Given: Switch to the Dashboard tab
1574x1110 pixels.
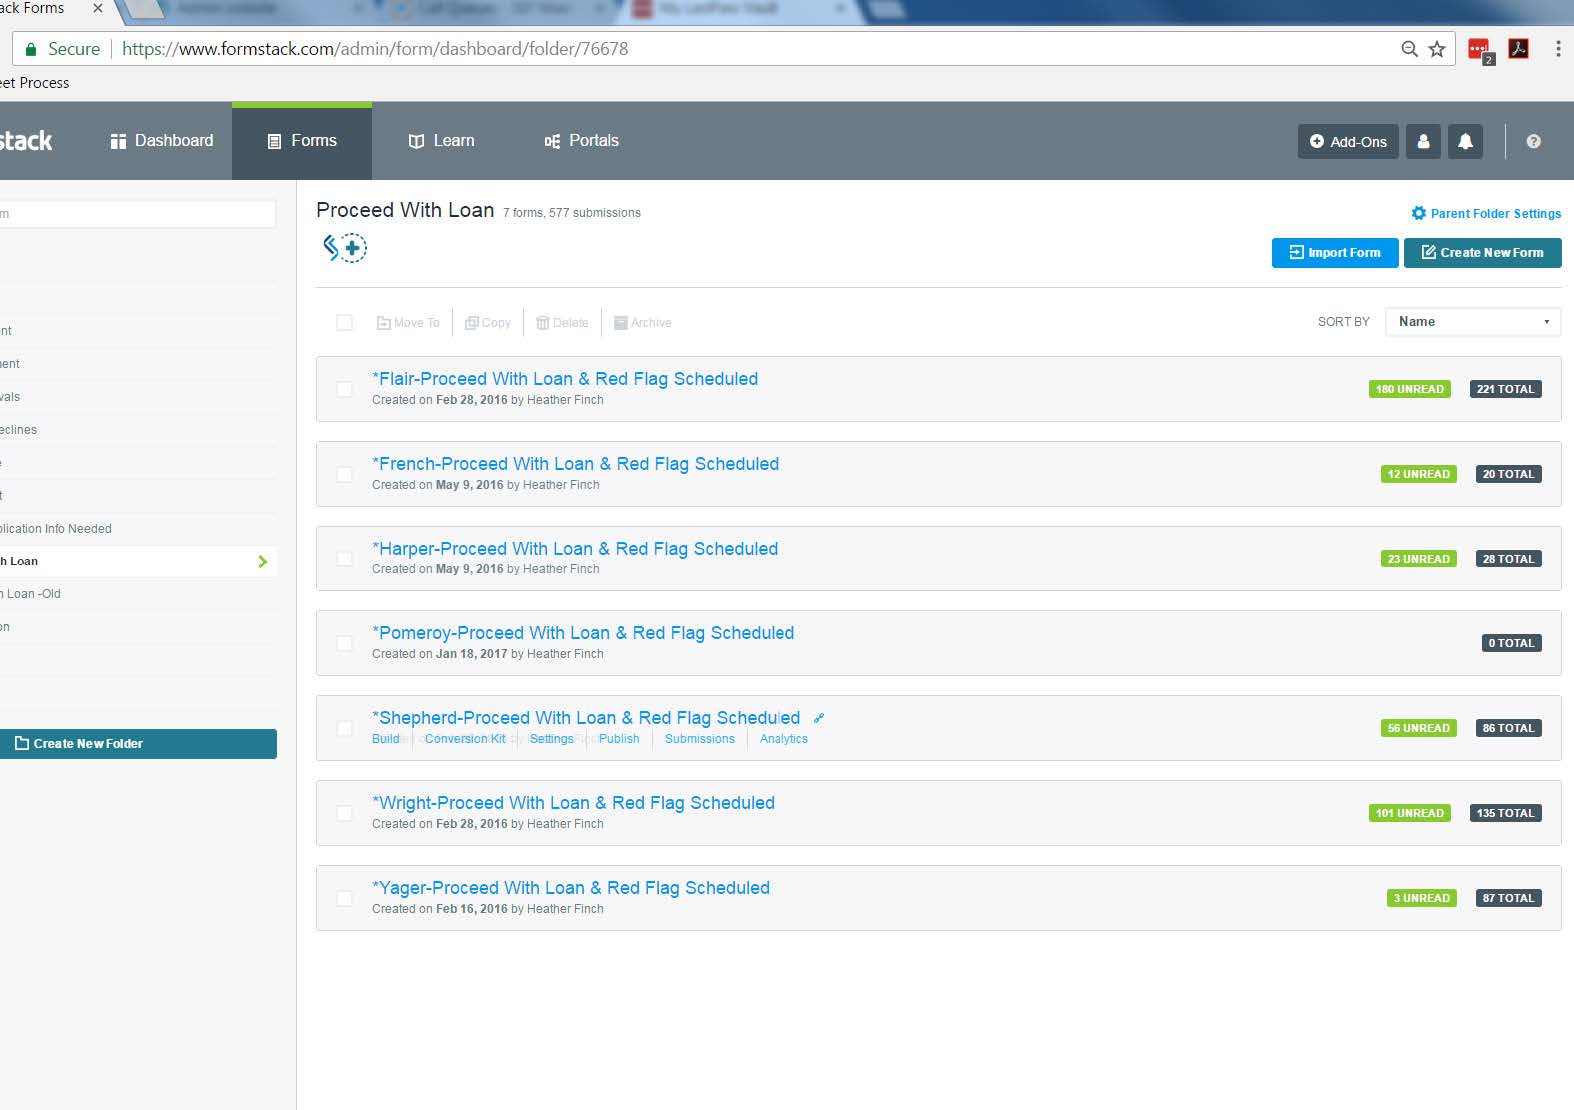Looking at the screenshot, I should coord(162,141).
